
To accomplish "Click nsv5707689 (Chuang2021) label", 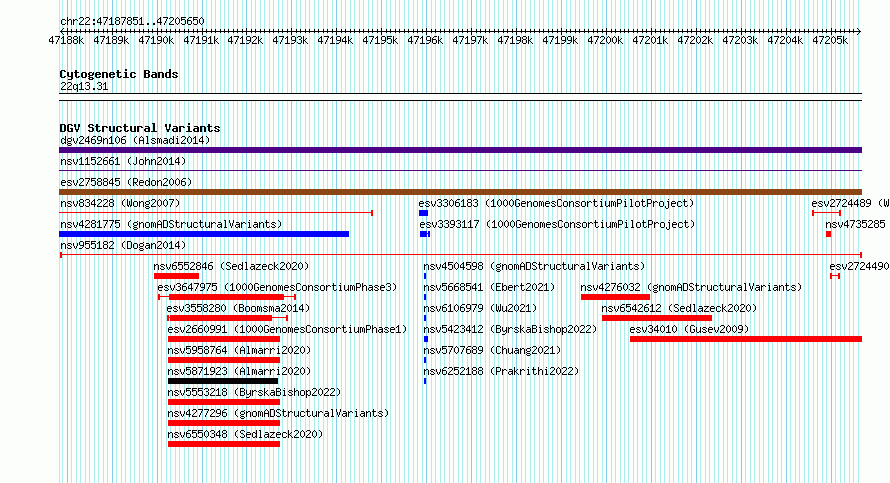I will point(492,350).
